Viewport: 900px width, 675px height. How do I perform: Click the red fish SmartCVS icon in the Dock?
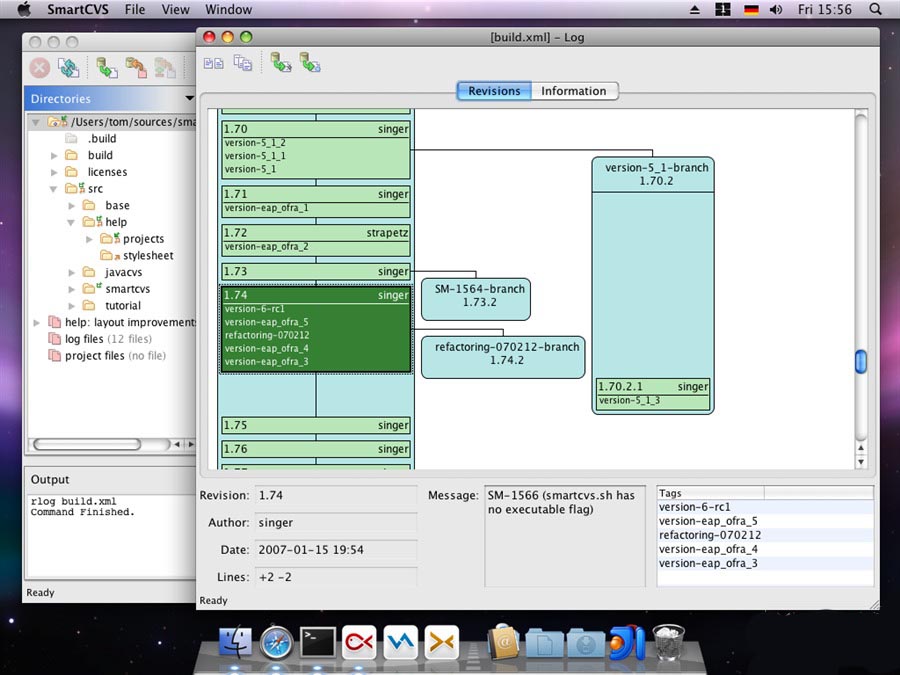[358, 642]
